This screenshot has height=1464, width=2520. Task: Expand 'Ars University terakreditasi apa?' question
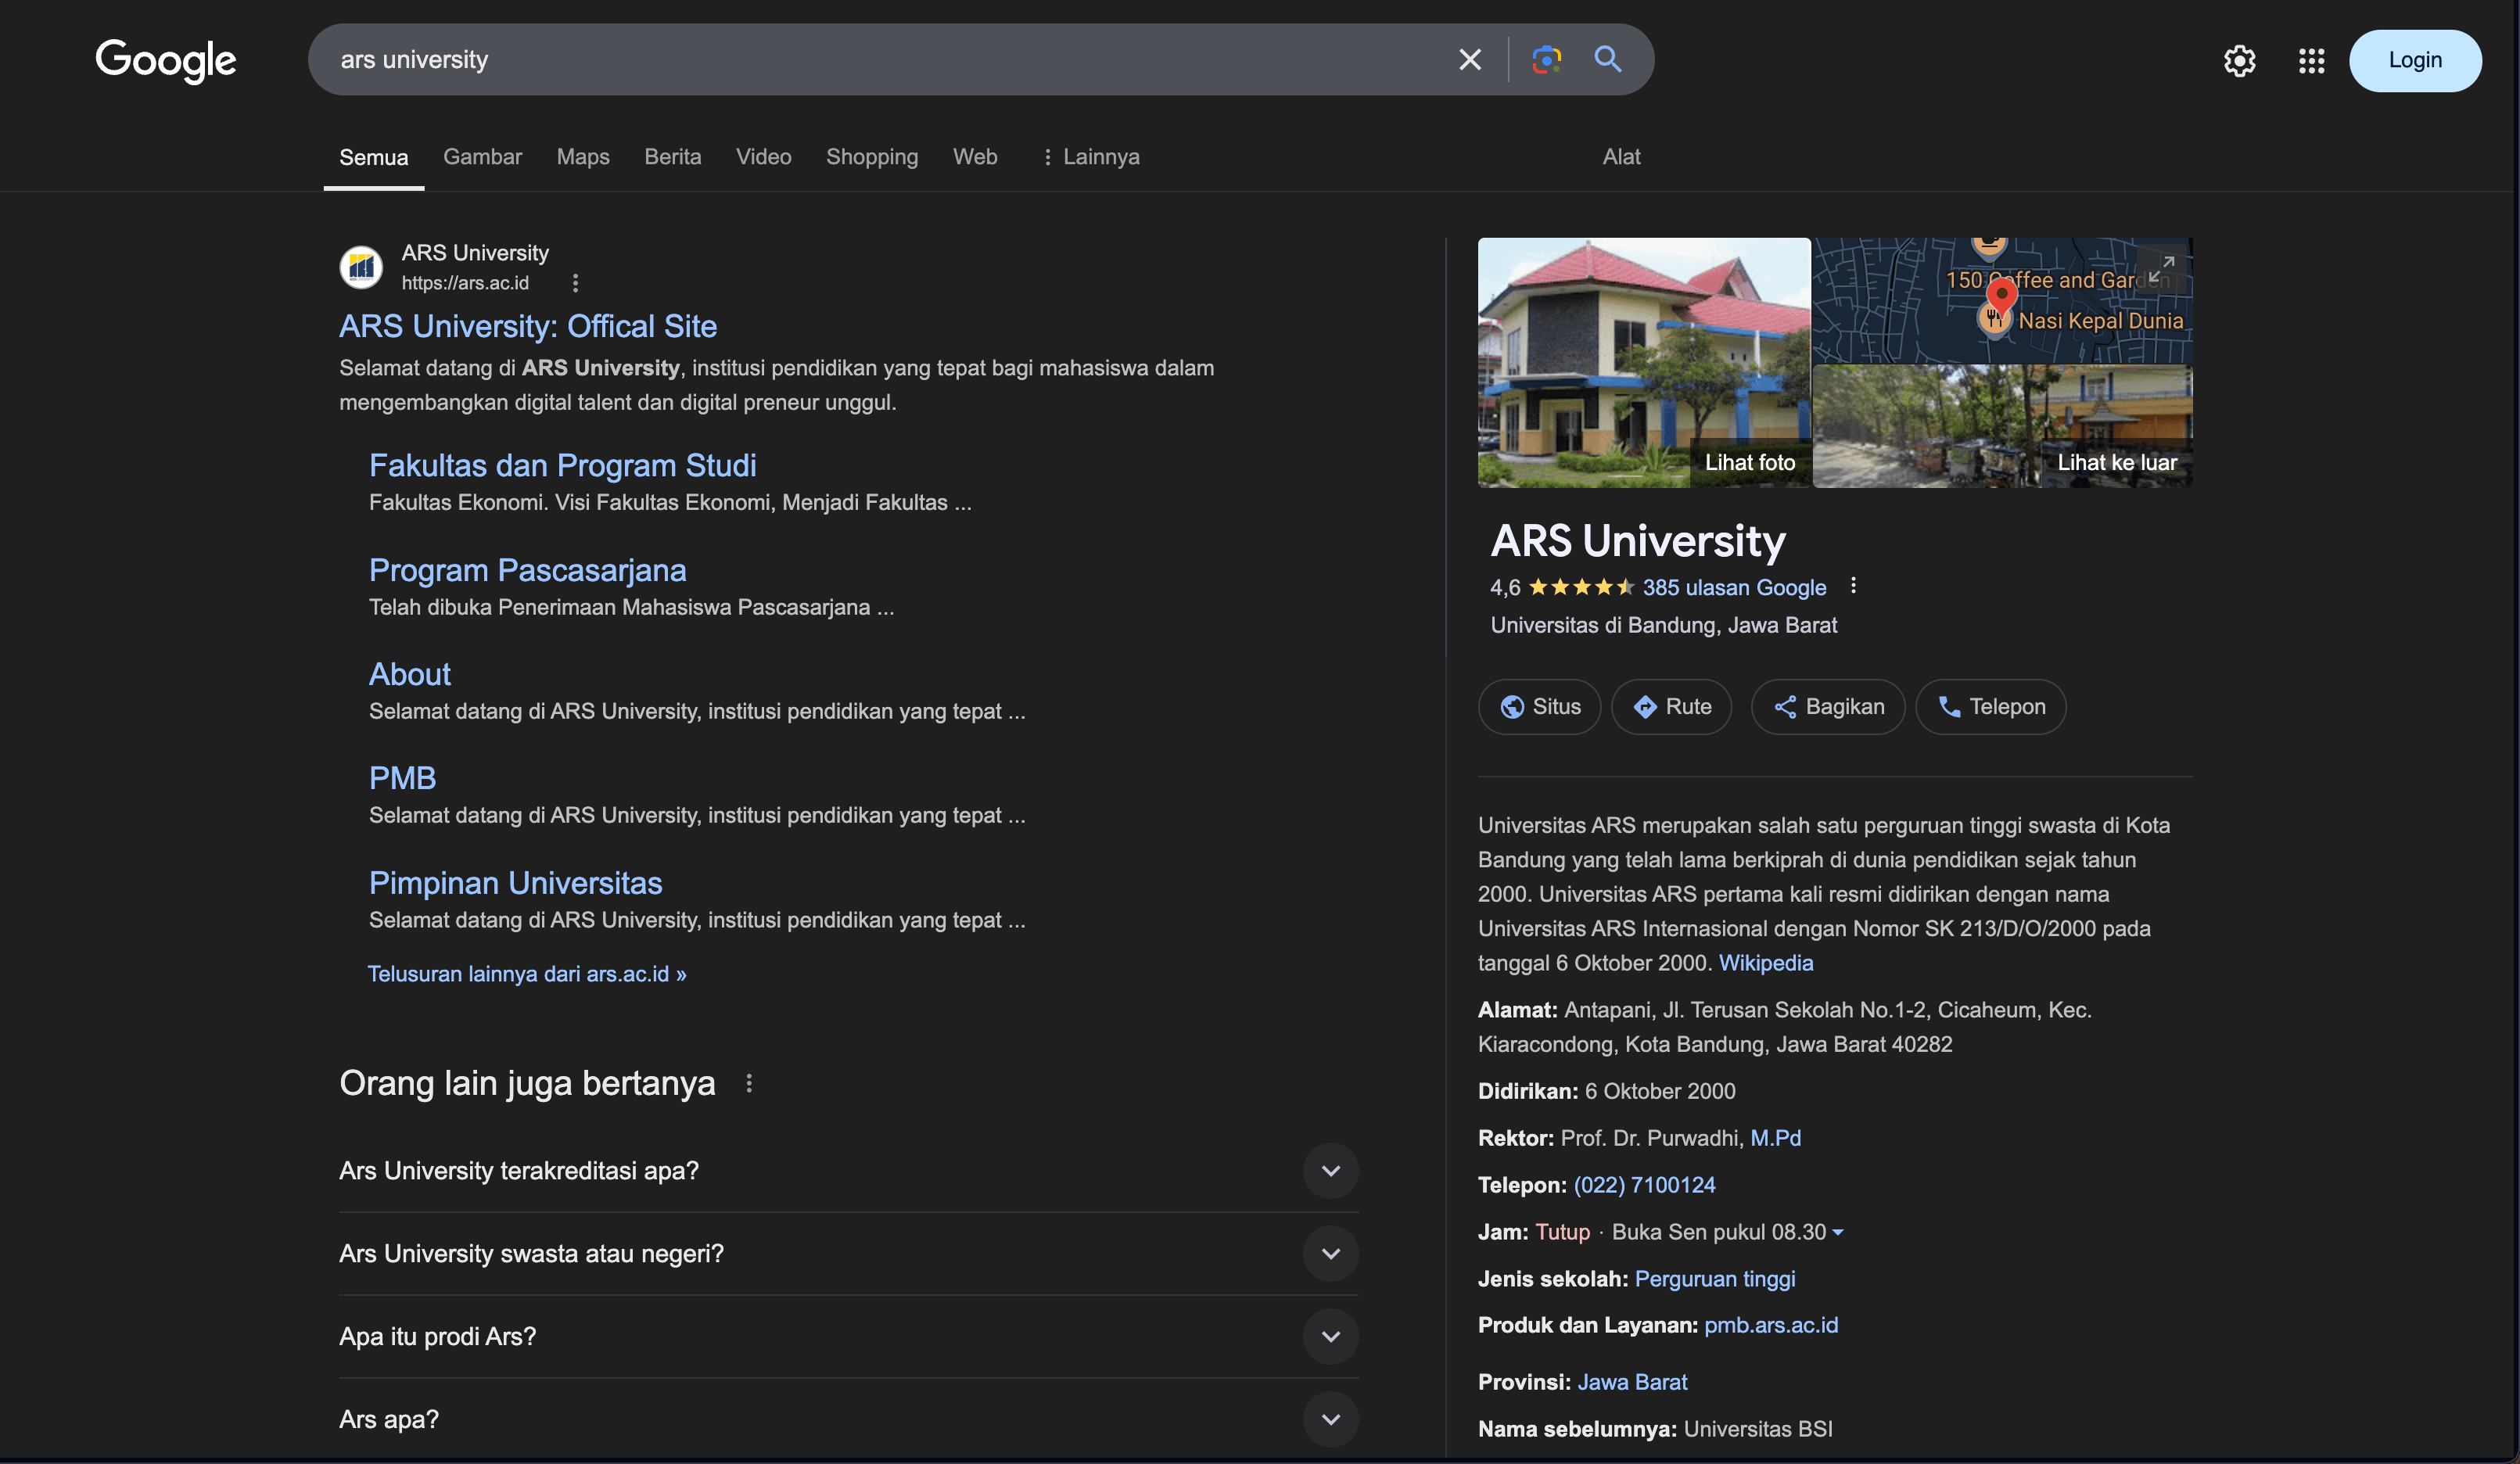point(848,1170)
